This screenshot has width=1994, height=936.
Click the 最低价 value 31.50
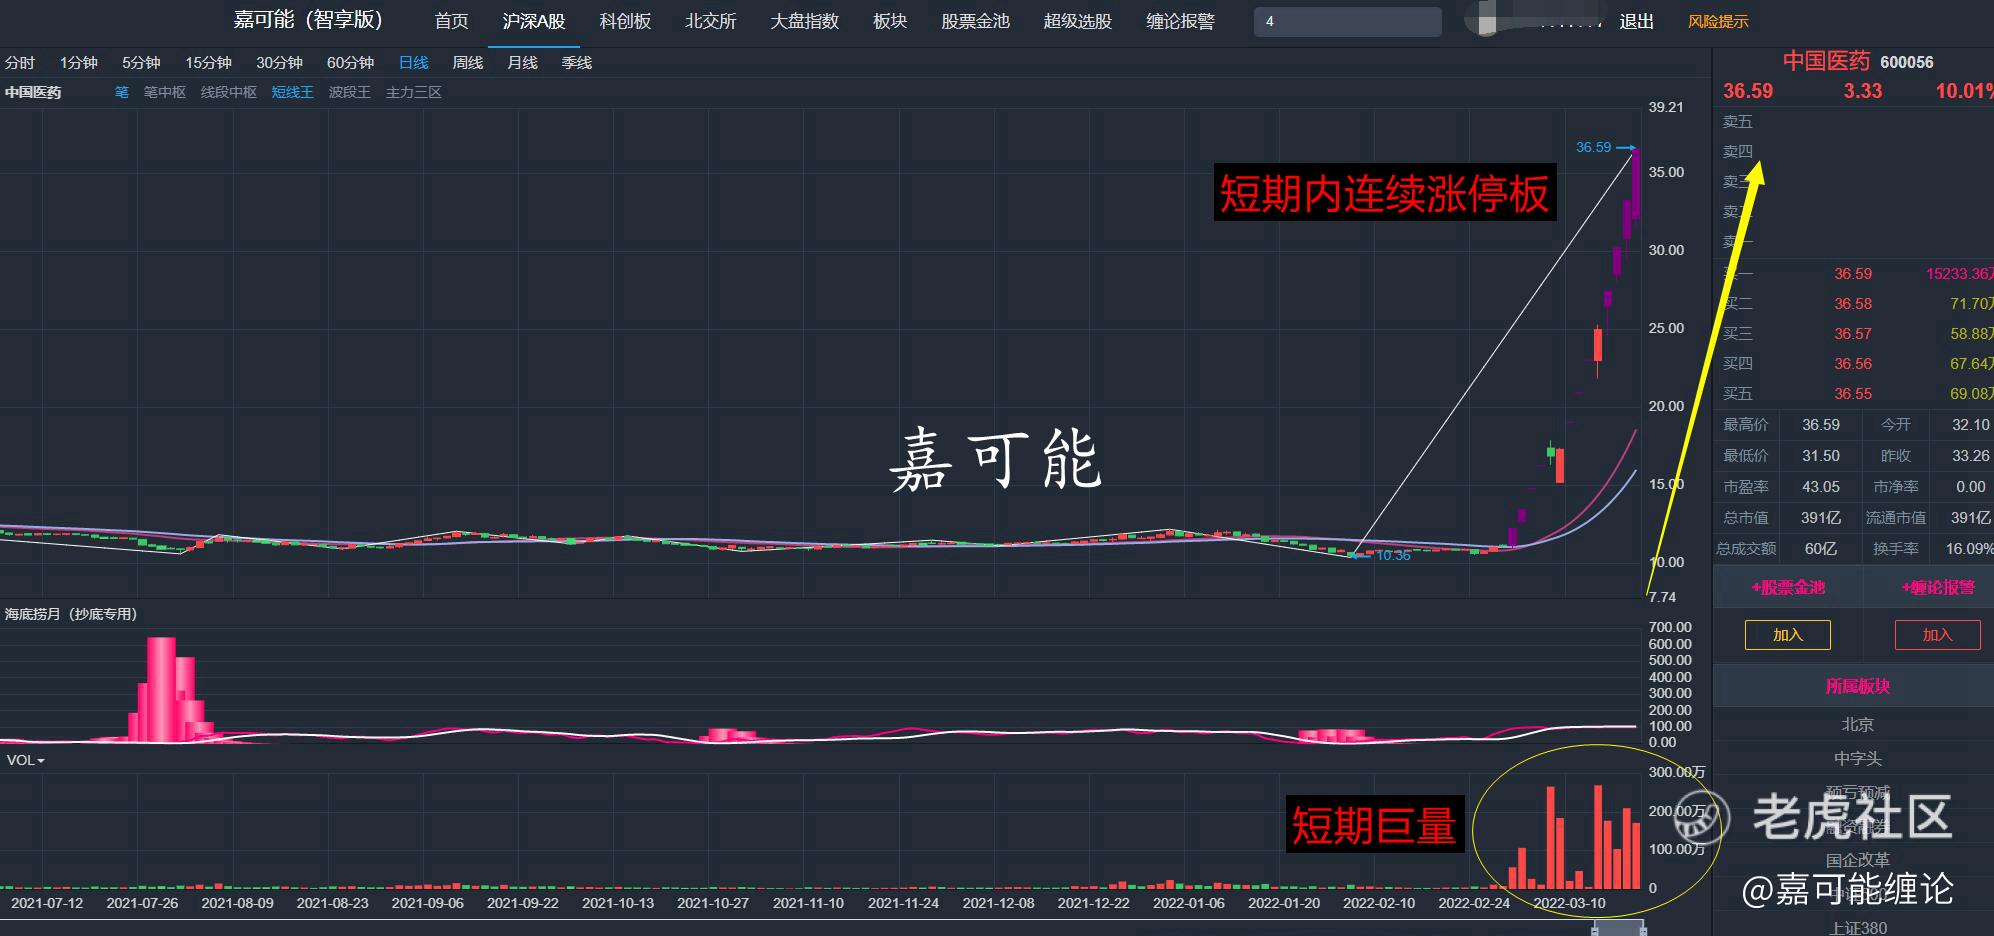coord(1821,456)
